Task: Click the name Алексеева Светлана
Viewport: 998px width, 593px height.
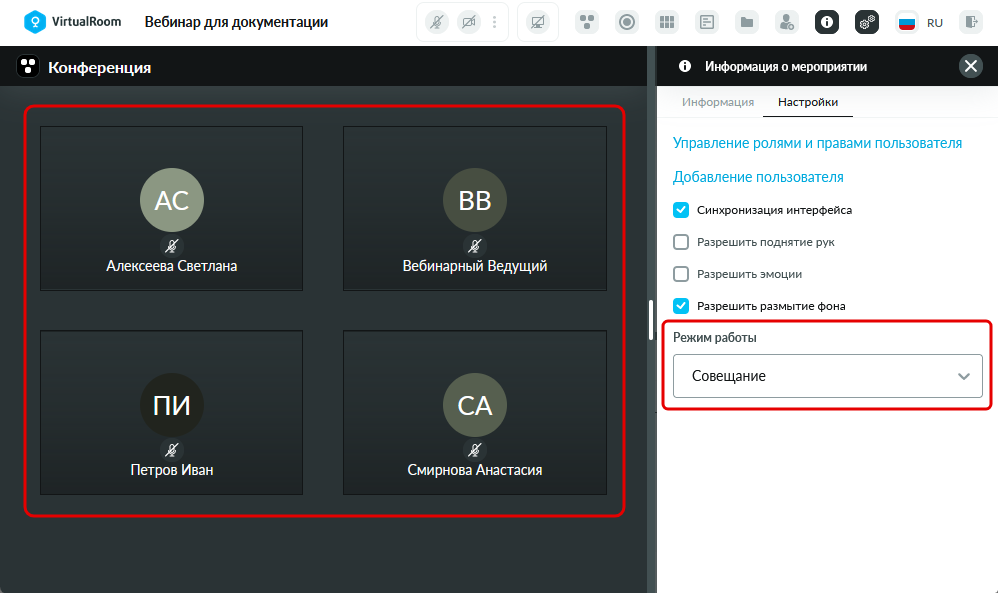Action: click(172, 266)
